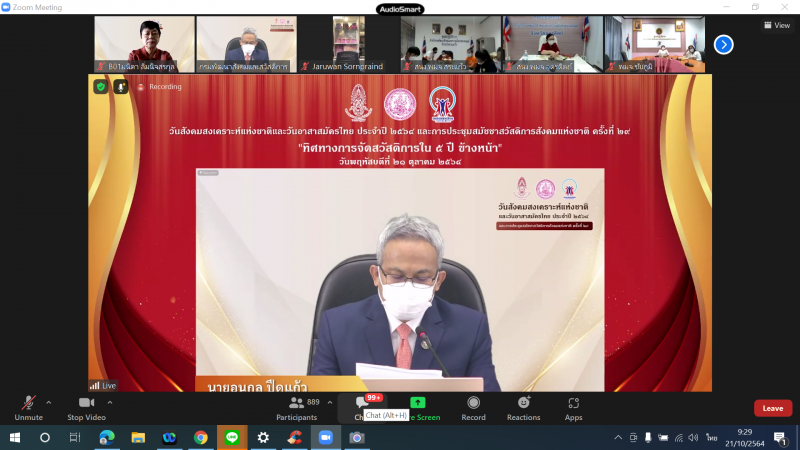Open LINE app from taskbar
The height and width of the screenshot is (450, 800).
pos(232,438)
